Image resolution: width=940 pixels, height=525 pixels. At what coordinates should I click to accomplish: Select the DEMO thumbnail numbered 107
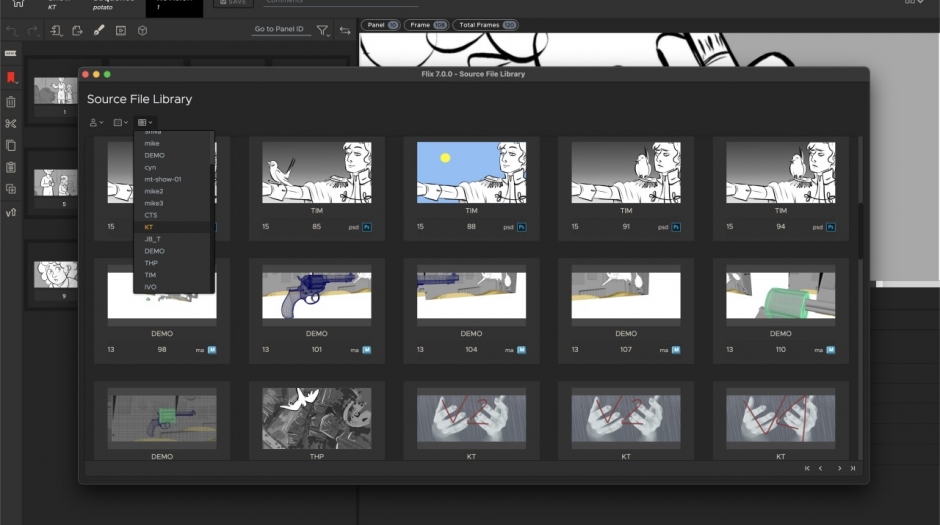[626, 295]
